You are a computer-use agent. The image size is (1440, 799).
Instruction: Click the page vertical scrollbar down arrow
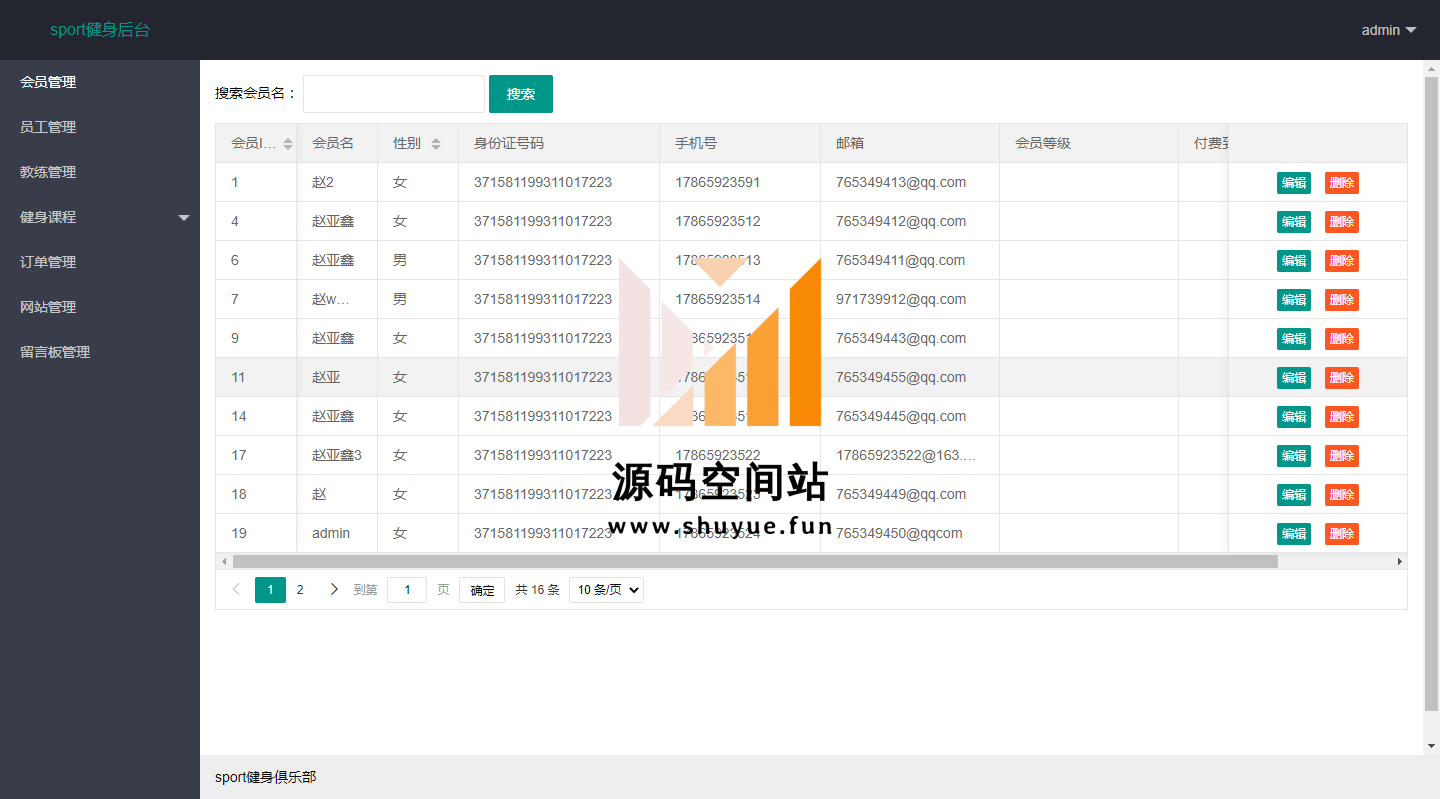click(x=1431, y=746)
